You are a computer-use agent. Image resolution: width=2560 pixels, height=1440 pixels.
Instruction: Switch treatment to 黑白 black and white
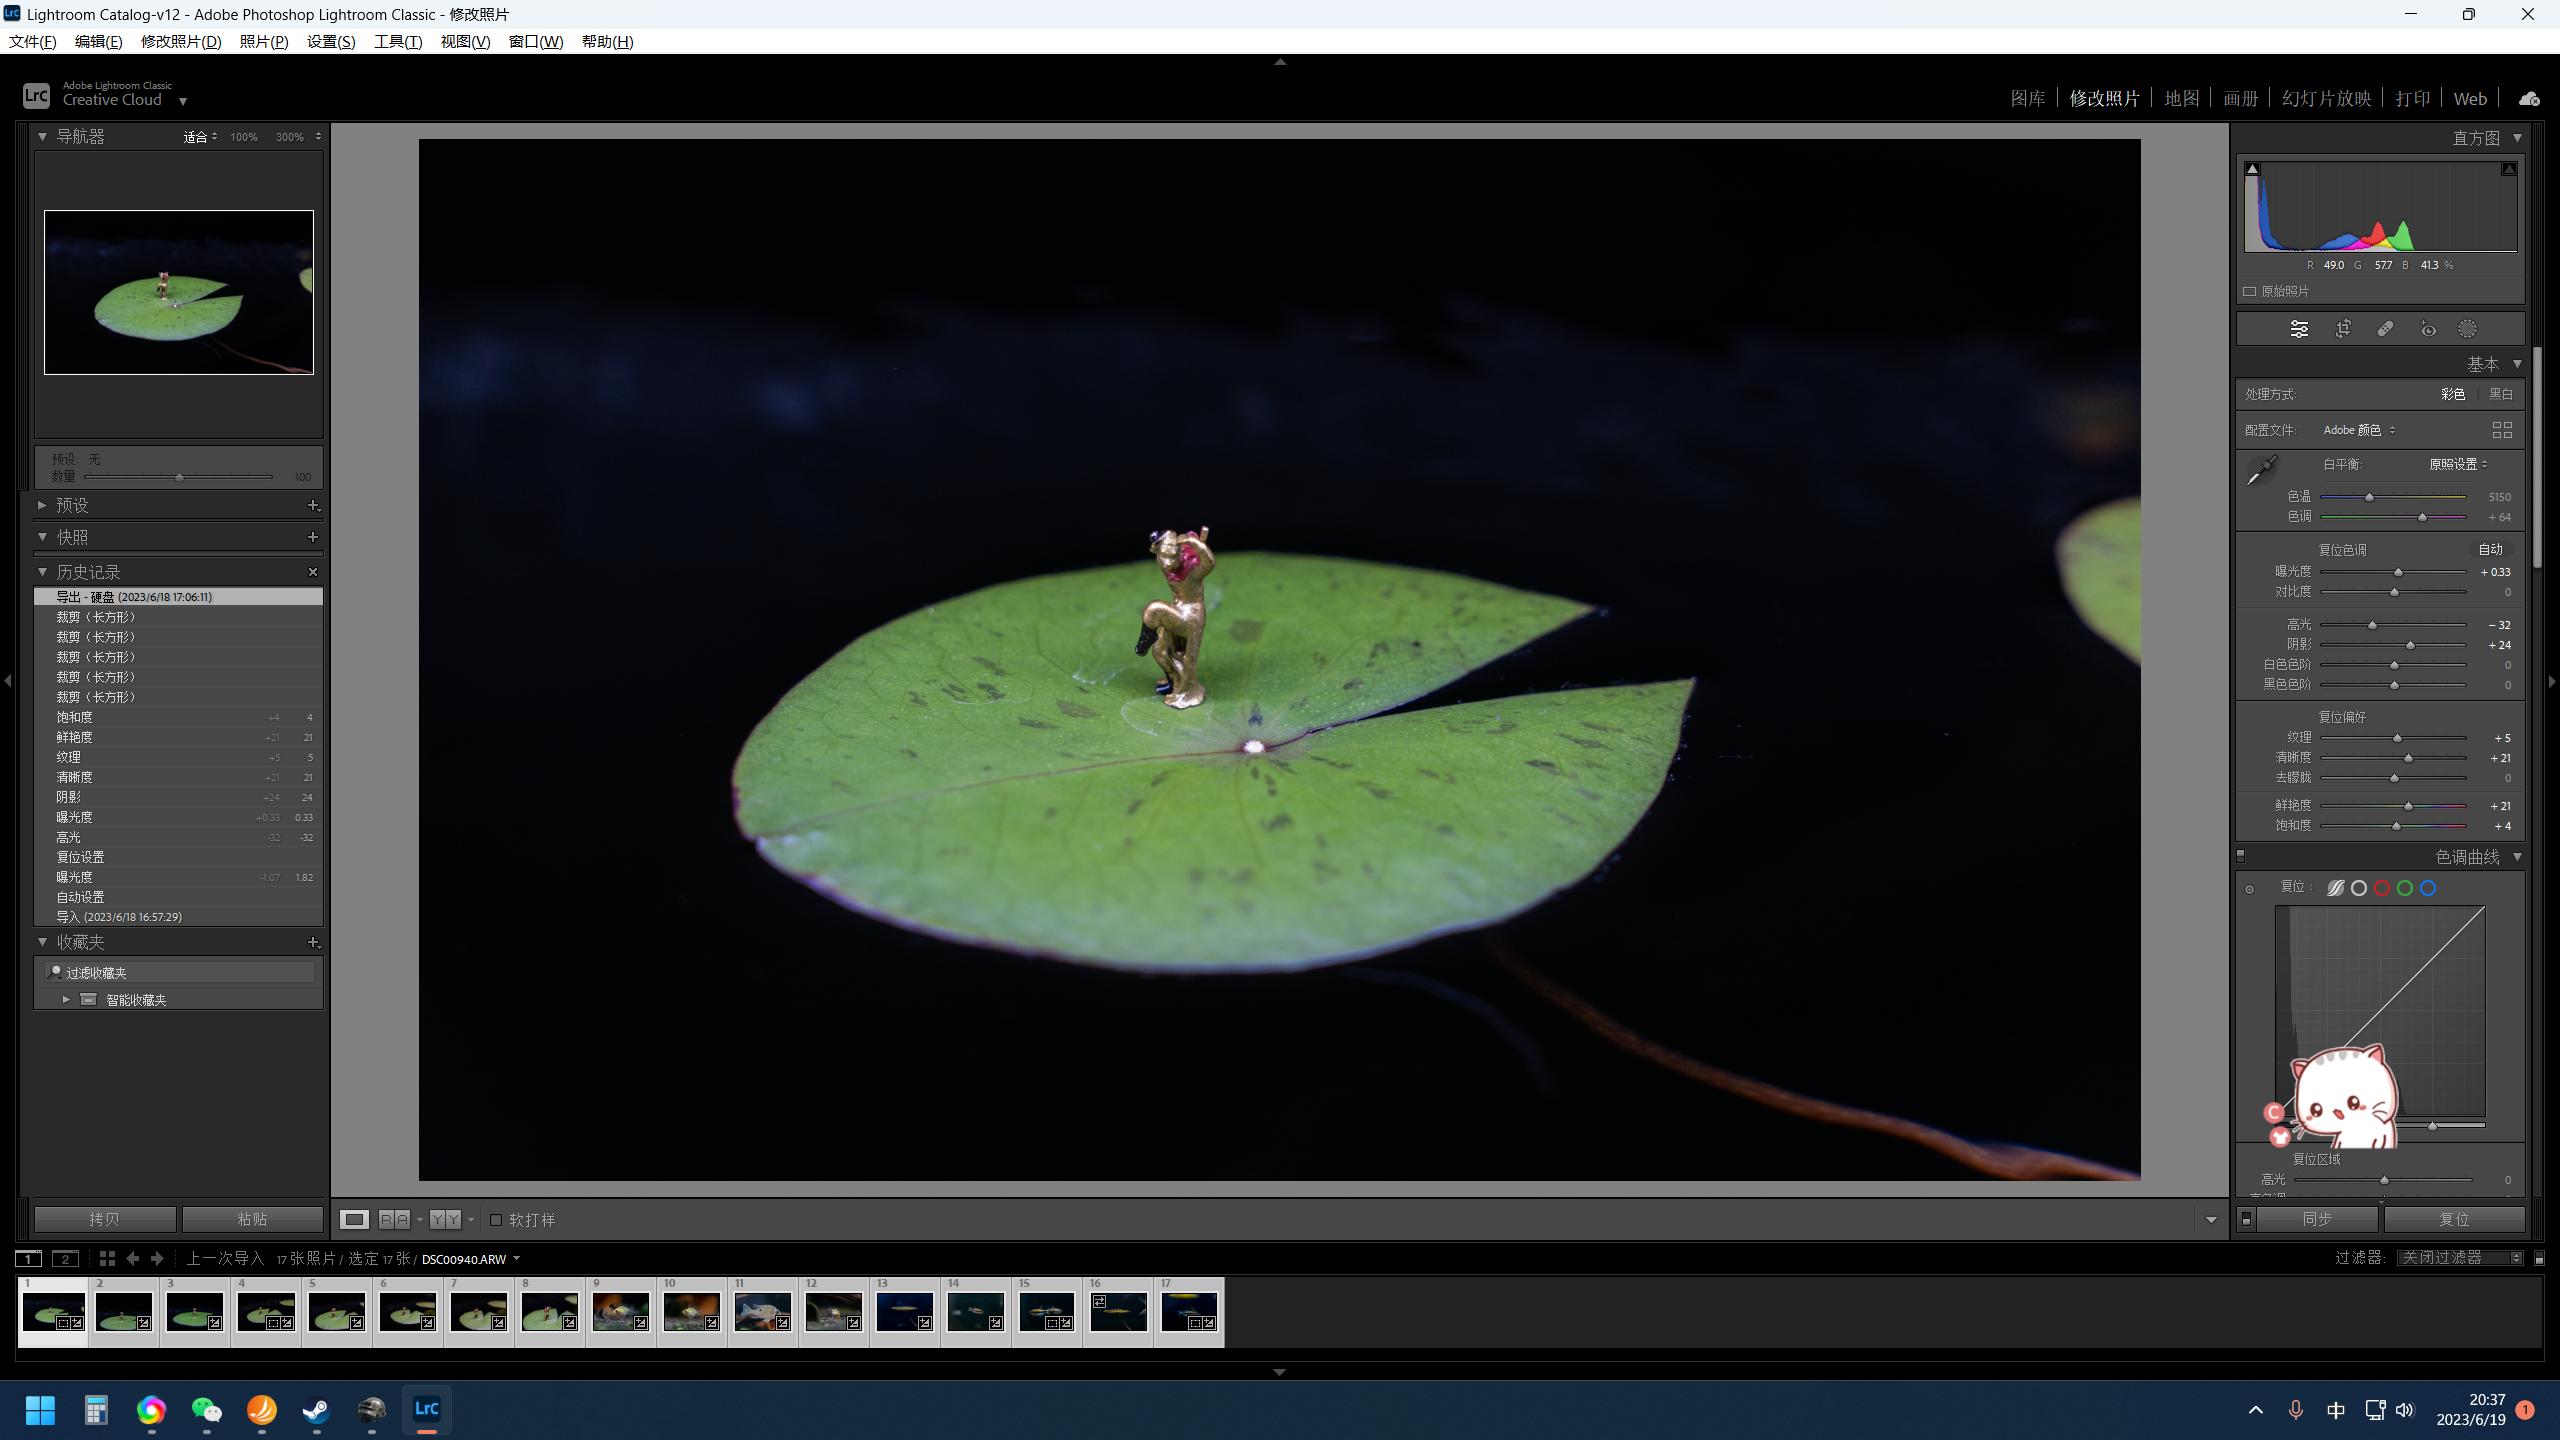2500,394
